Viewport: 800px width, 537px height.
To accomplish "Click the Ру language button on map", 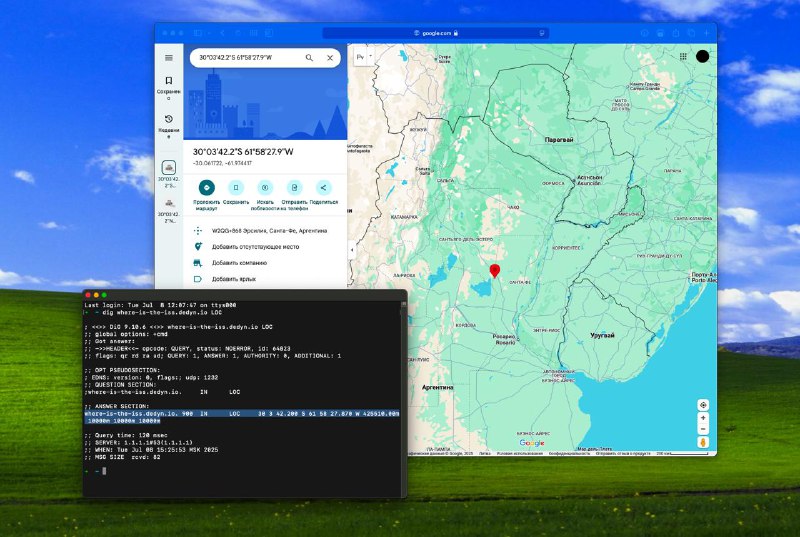I will click(360, 57).
